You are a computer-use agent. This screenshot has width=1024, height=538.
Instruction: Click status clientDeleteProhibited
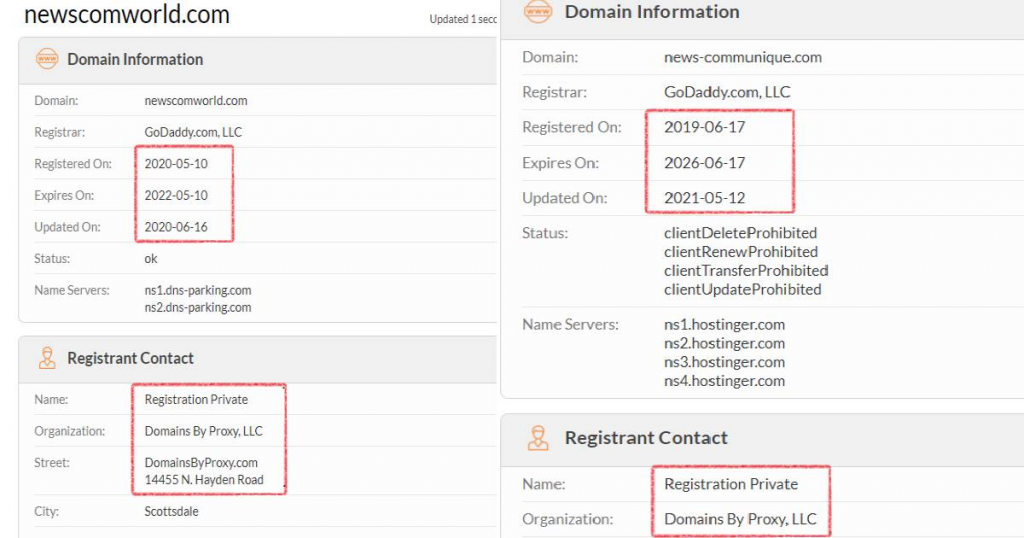741,233
